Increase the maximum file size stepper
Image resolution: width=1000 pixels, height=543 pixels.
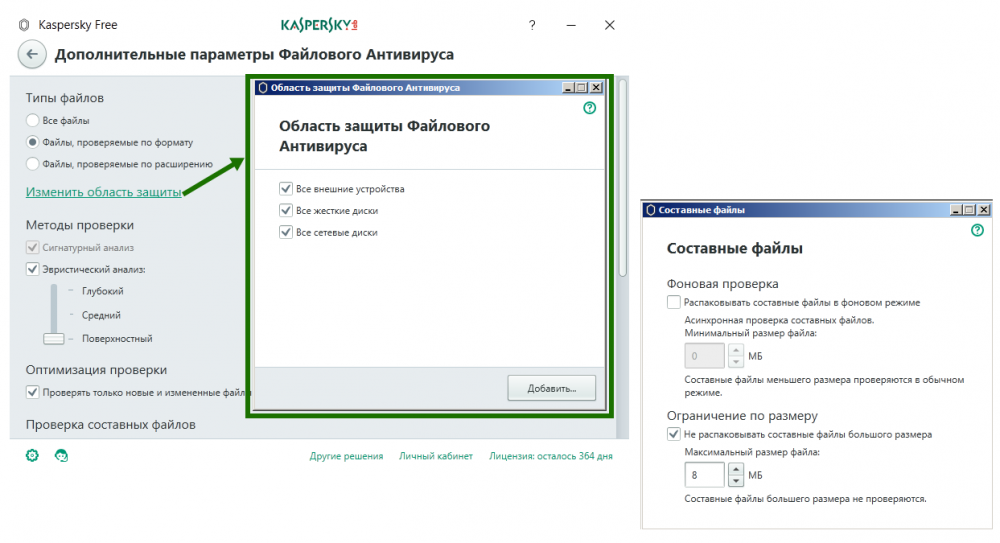click(x=736, y=469)
